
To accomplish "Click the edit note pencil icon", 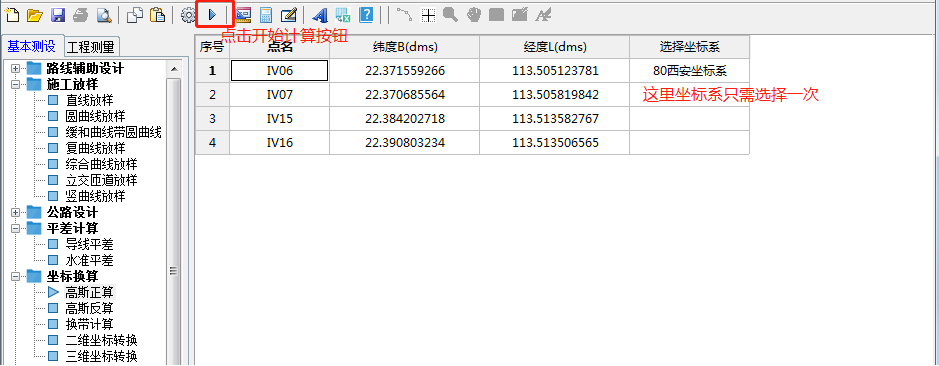I will (289, 15).
